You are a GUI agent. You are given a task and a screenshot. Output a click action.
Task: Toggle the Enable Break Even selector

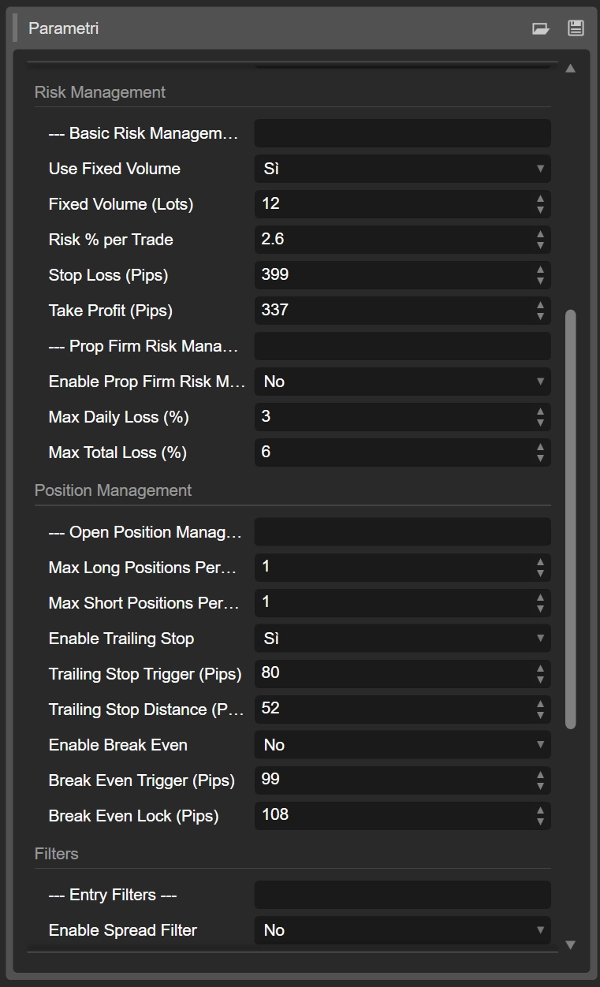click(402, 745)
